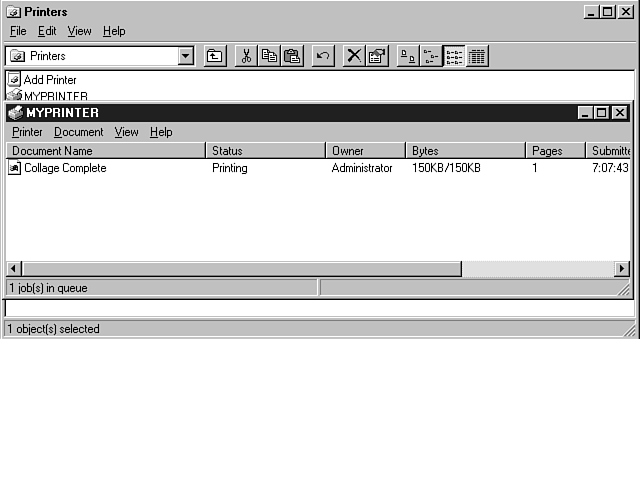Click the Owner column header
The width and height of the screenshot is (640, 480).
[x=366, y=151]
